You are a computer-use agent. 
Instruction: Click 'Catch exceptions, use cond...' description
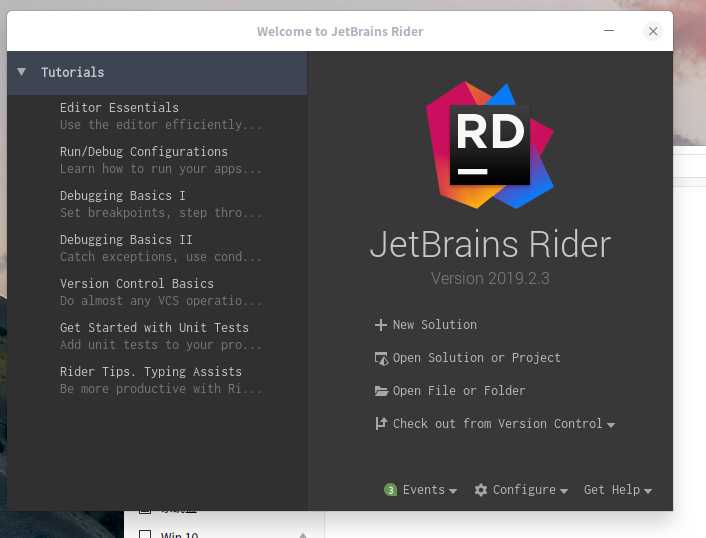(x=161, y=257)
